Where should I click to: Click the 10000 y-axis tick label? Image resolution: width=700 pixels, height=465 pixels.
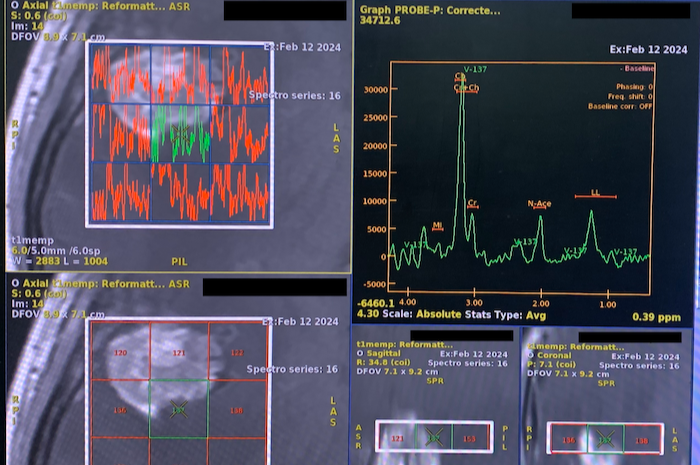tap(375, 201)
